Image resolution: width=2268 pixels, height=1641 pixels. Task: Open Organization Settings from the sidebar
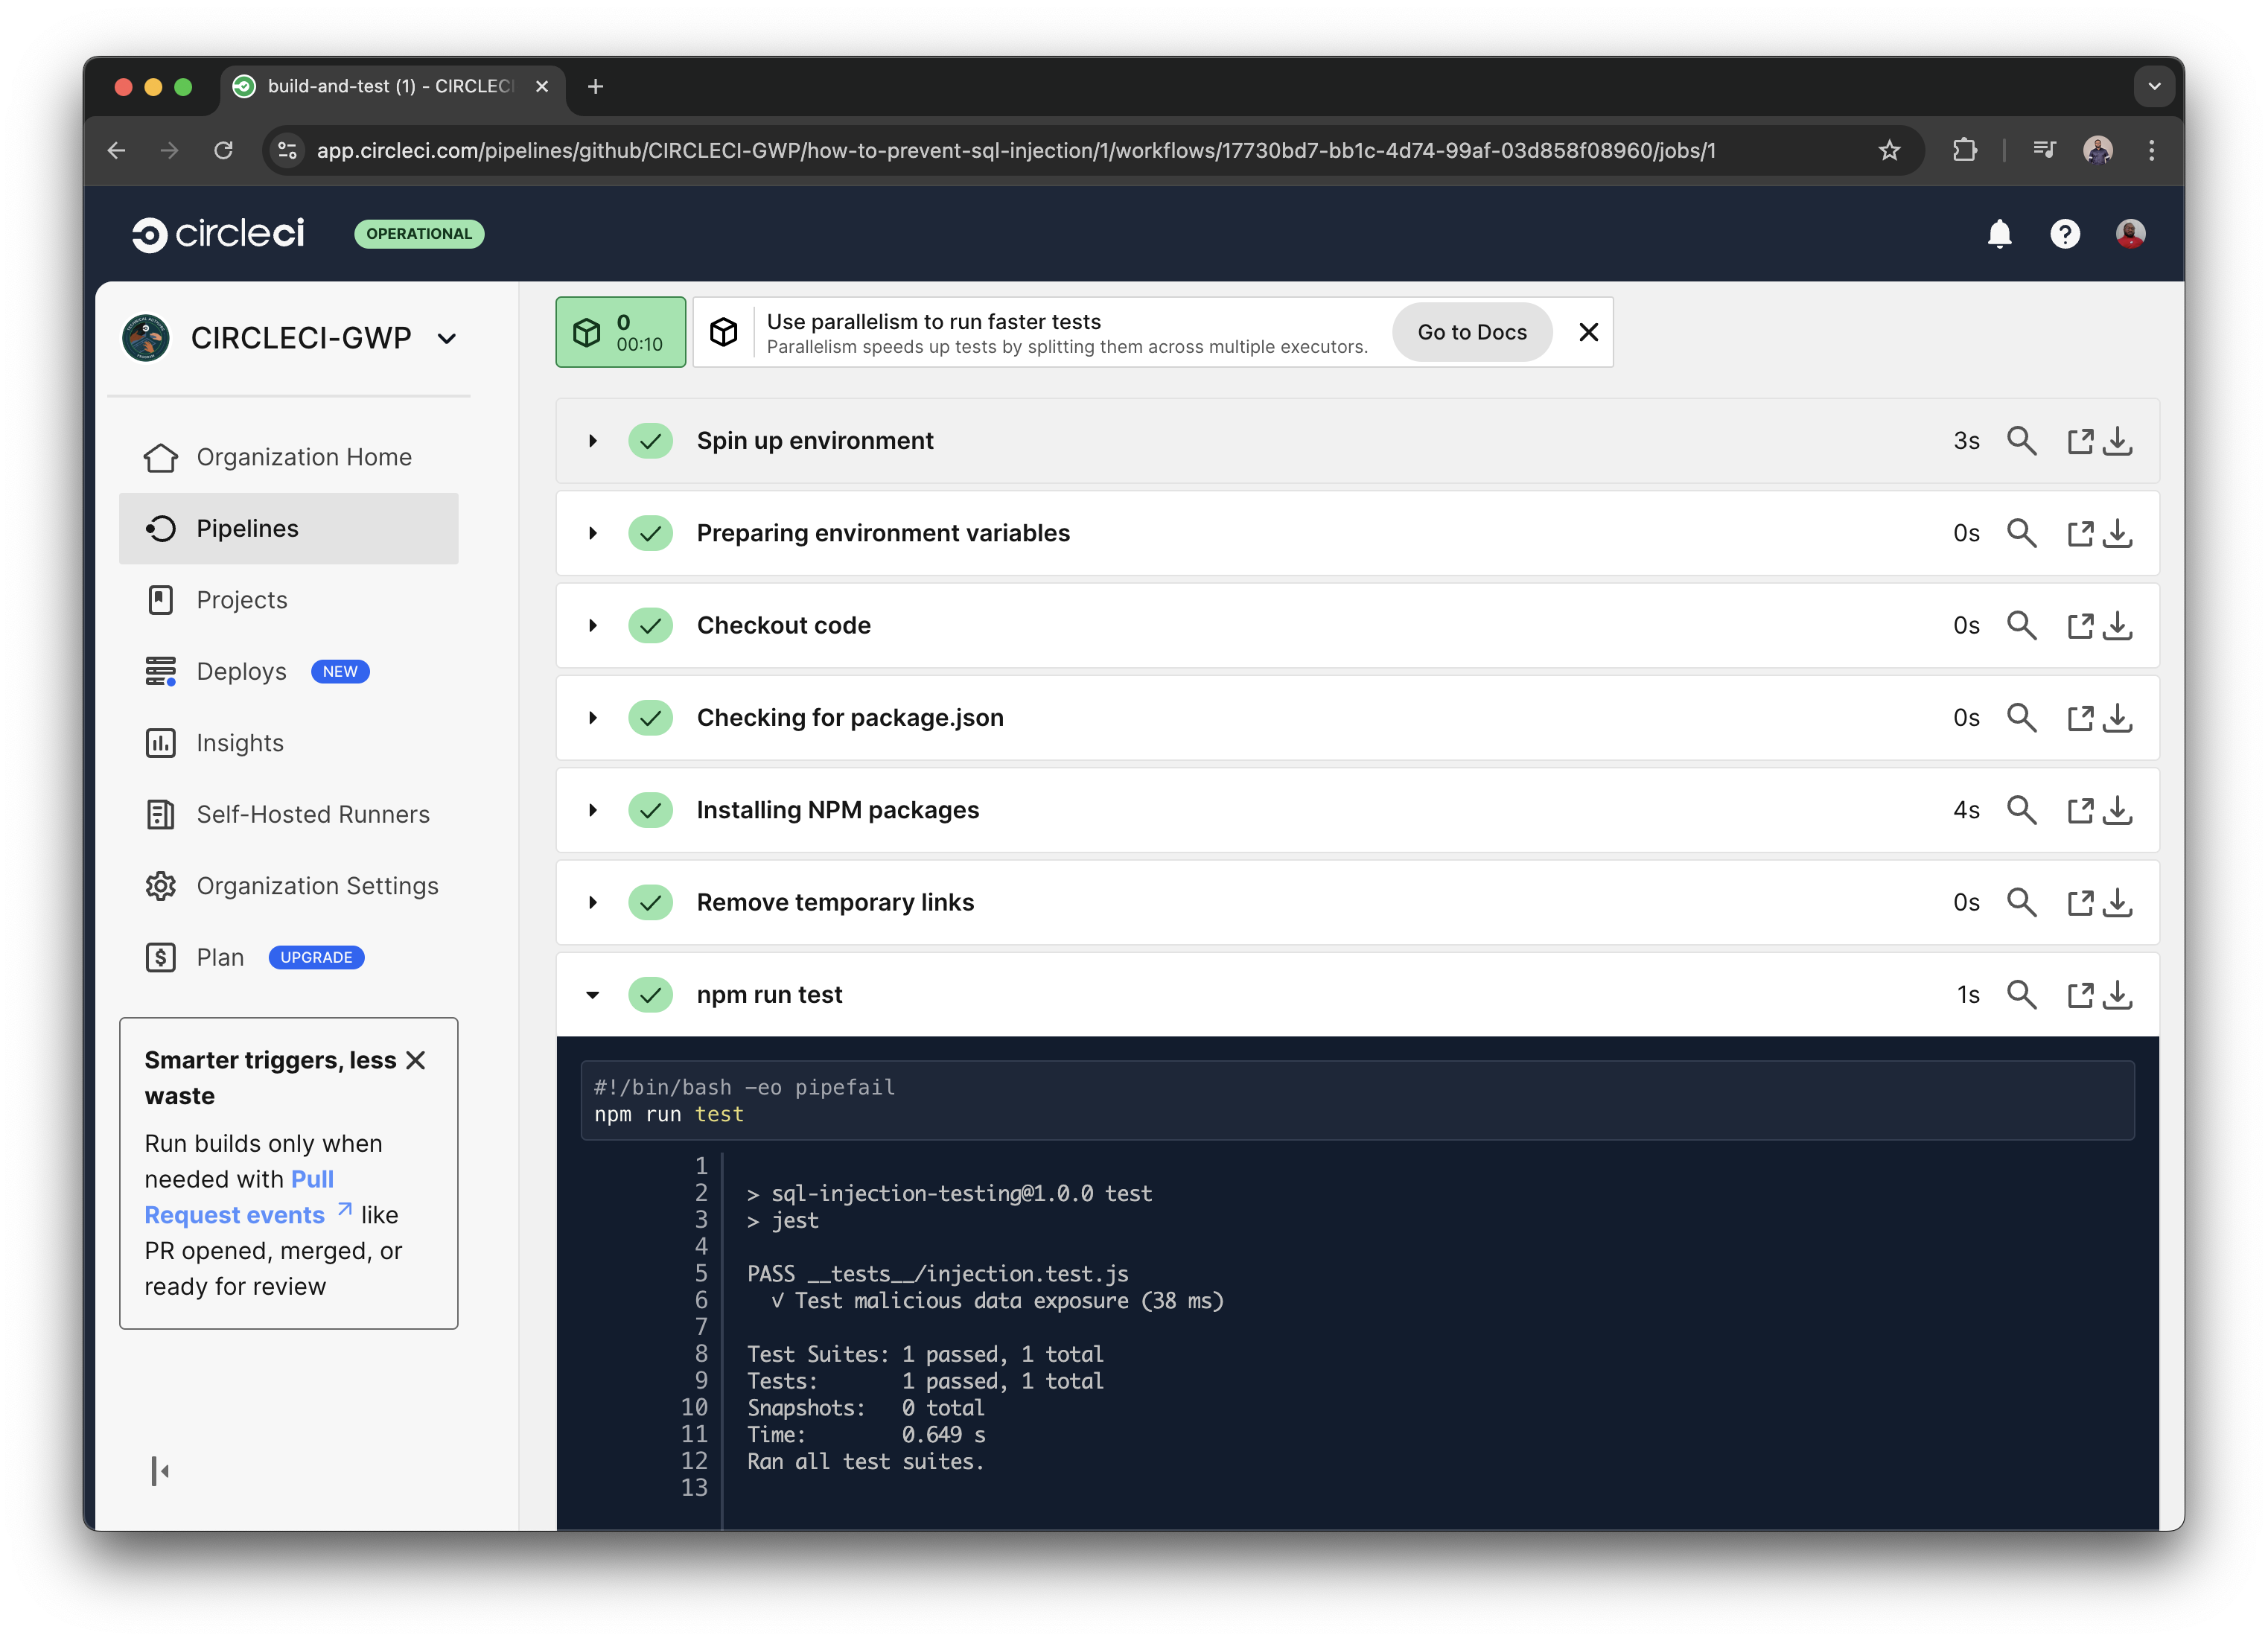(x=317, y=885)
